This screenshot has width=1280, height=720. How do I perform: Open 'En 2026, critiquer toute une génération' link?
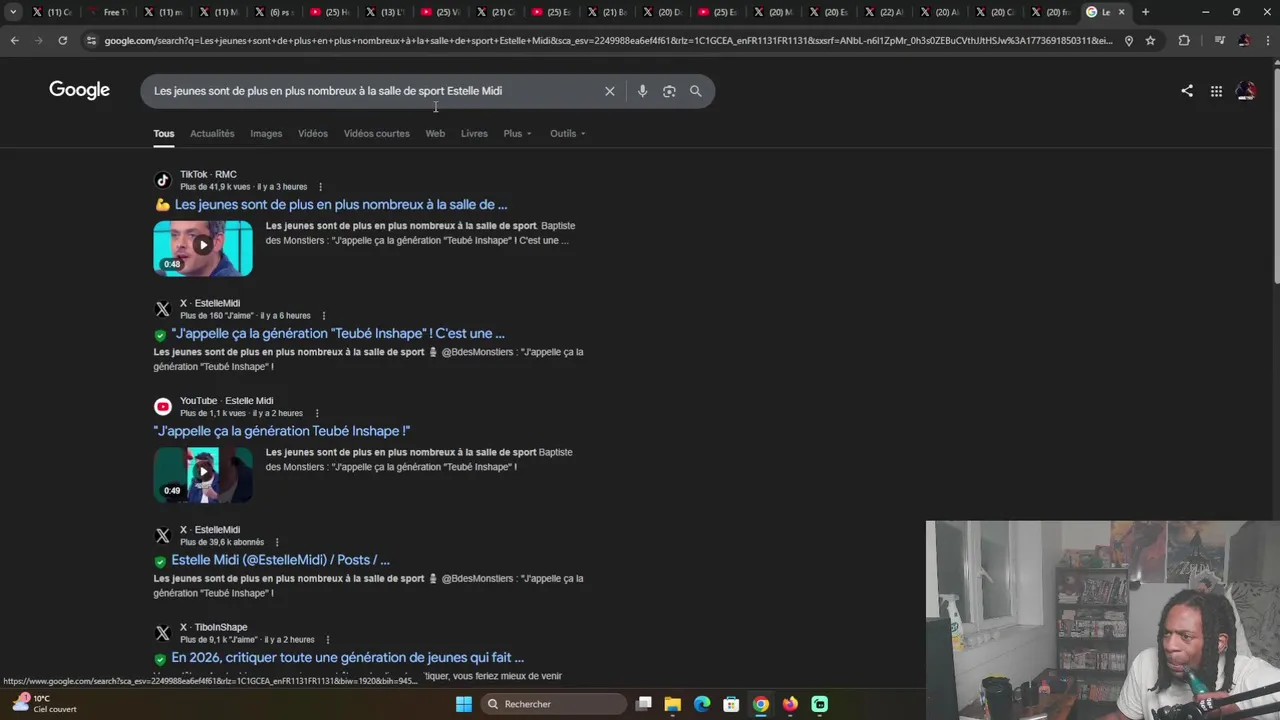[x=347, y=658]
